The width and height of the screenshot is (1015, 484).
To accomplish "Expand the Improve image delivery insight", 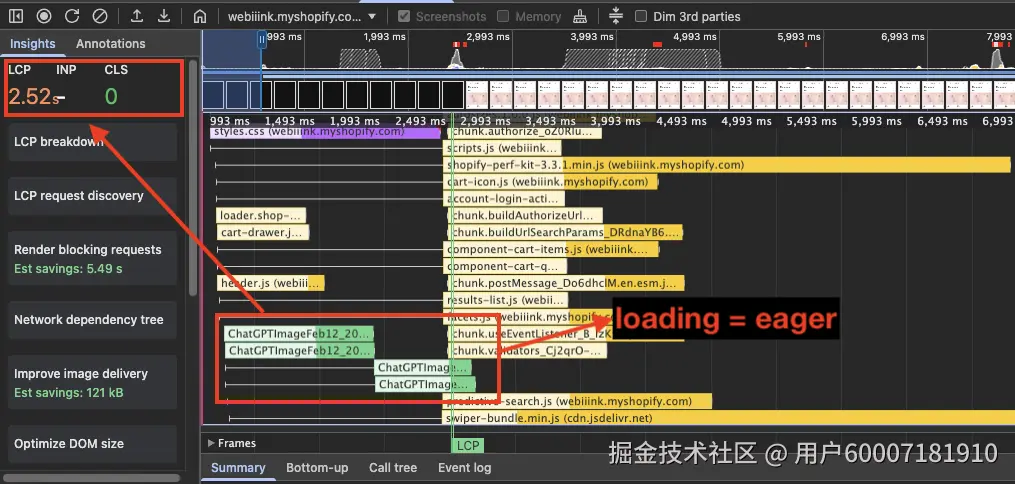I will click(93, 382).
